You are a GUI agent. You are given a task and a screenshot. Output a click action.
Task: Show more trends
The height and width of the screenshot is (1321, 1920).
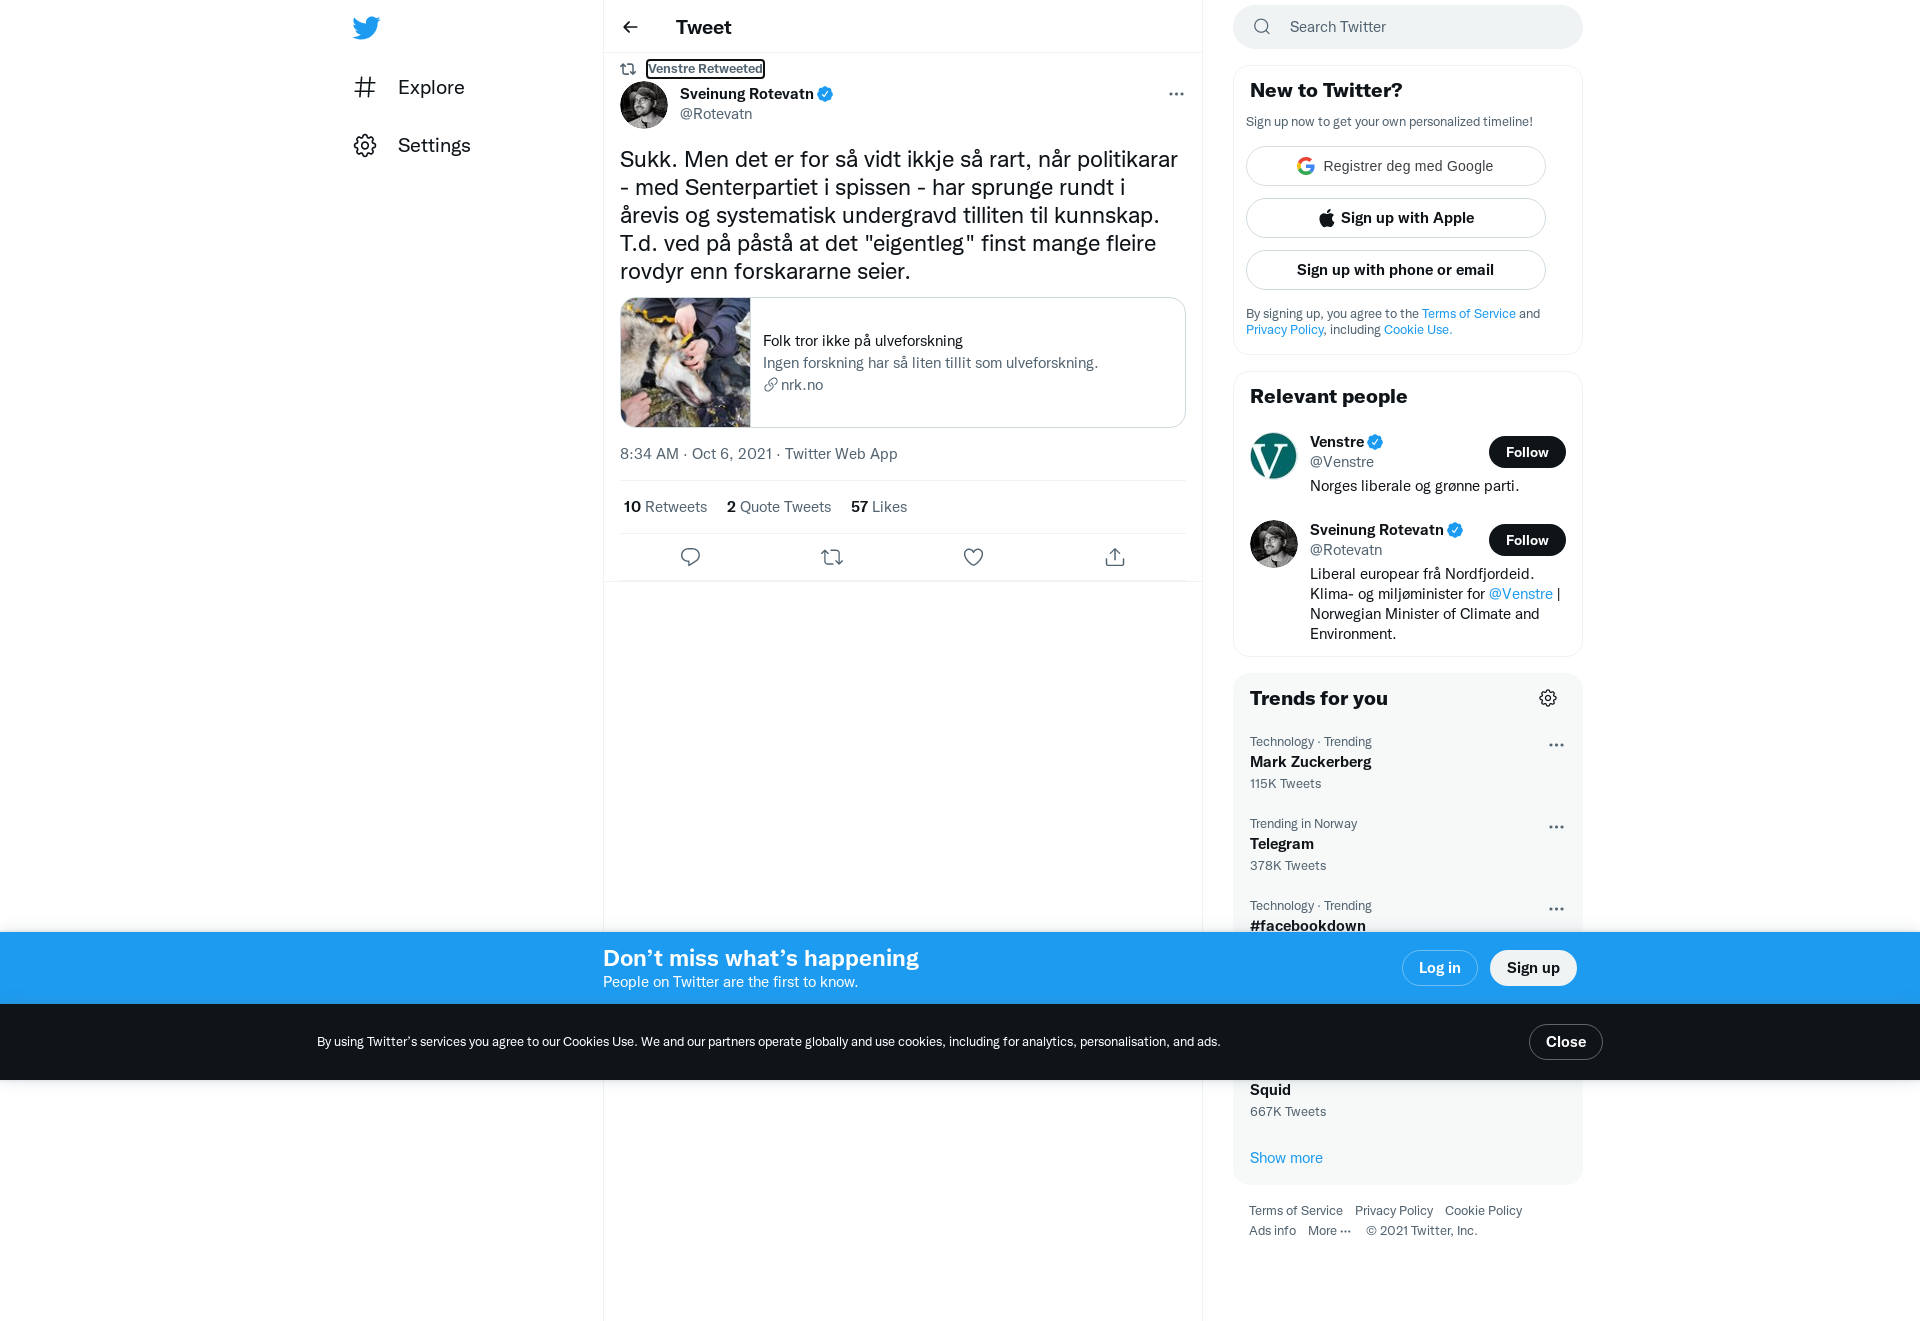coord(1286,1158)
